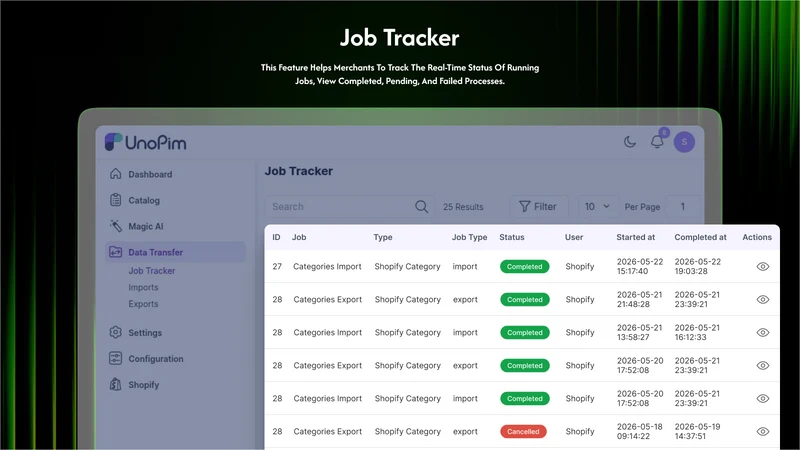View the Cancelled export job
Screen dimensions: 800x450
[763, 431]
